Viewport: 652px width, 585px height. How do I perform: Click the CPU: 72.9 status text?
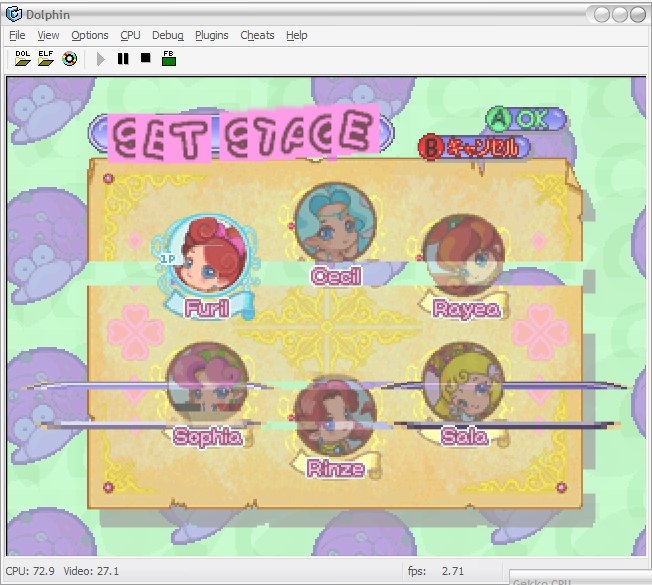pos(30,571)
